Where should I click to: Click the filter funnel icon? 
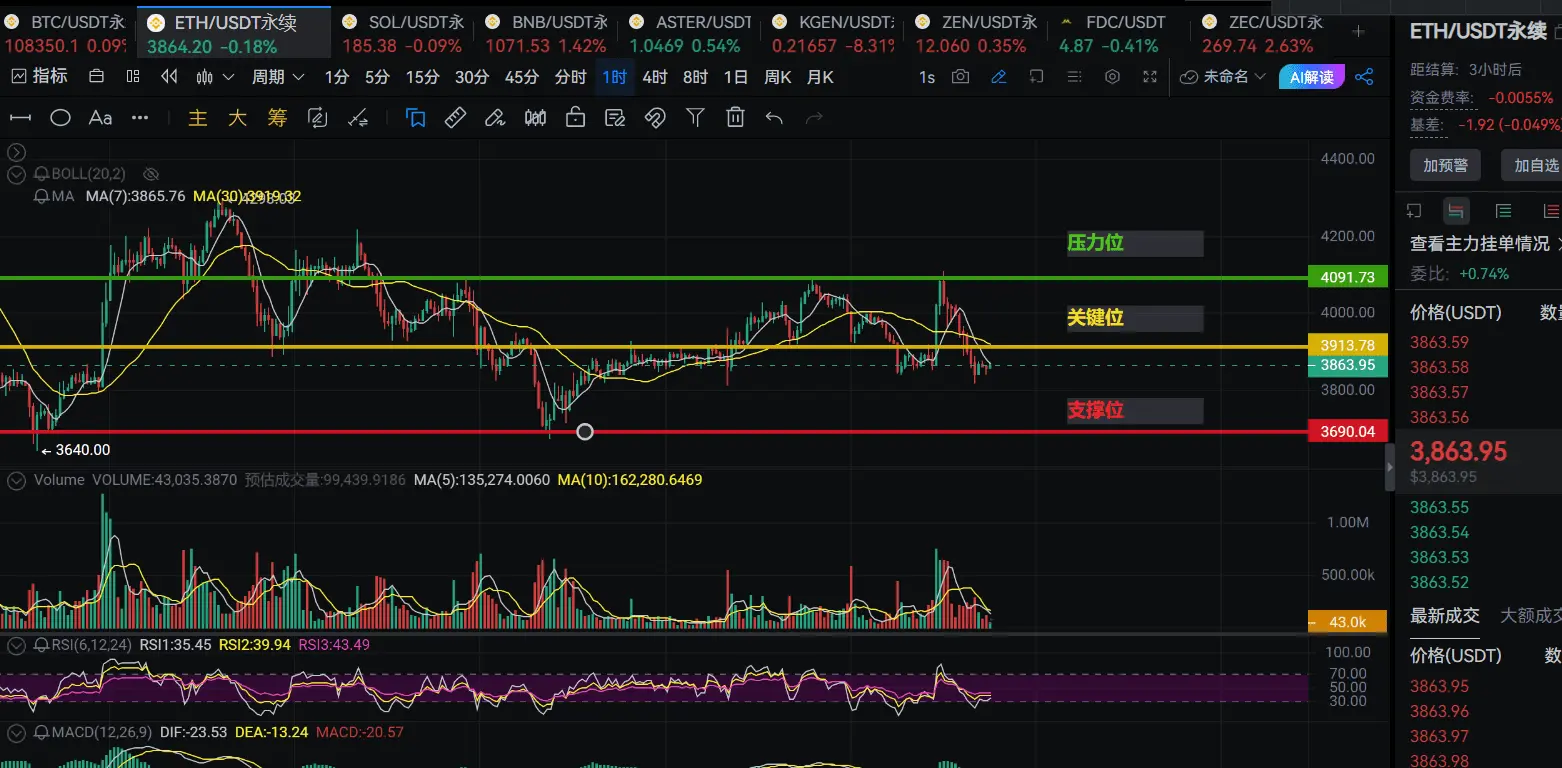[x=695, y=118]
